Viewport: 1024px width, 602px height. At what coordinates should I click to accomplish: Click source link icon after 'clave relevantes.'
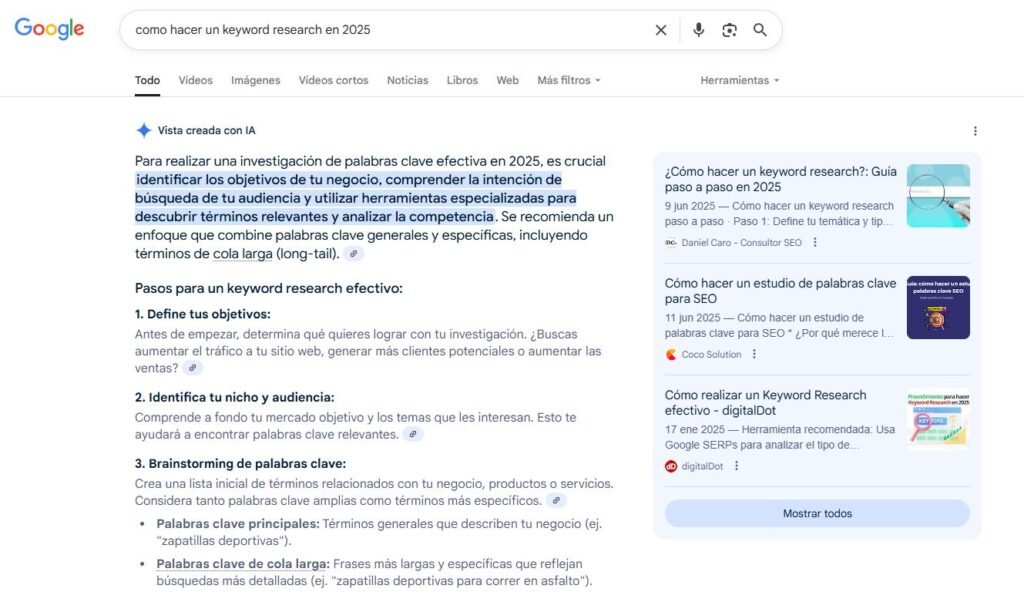tap(413, 435)
